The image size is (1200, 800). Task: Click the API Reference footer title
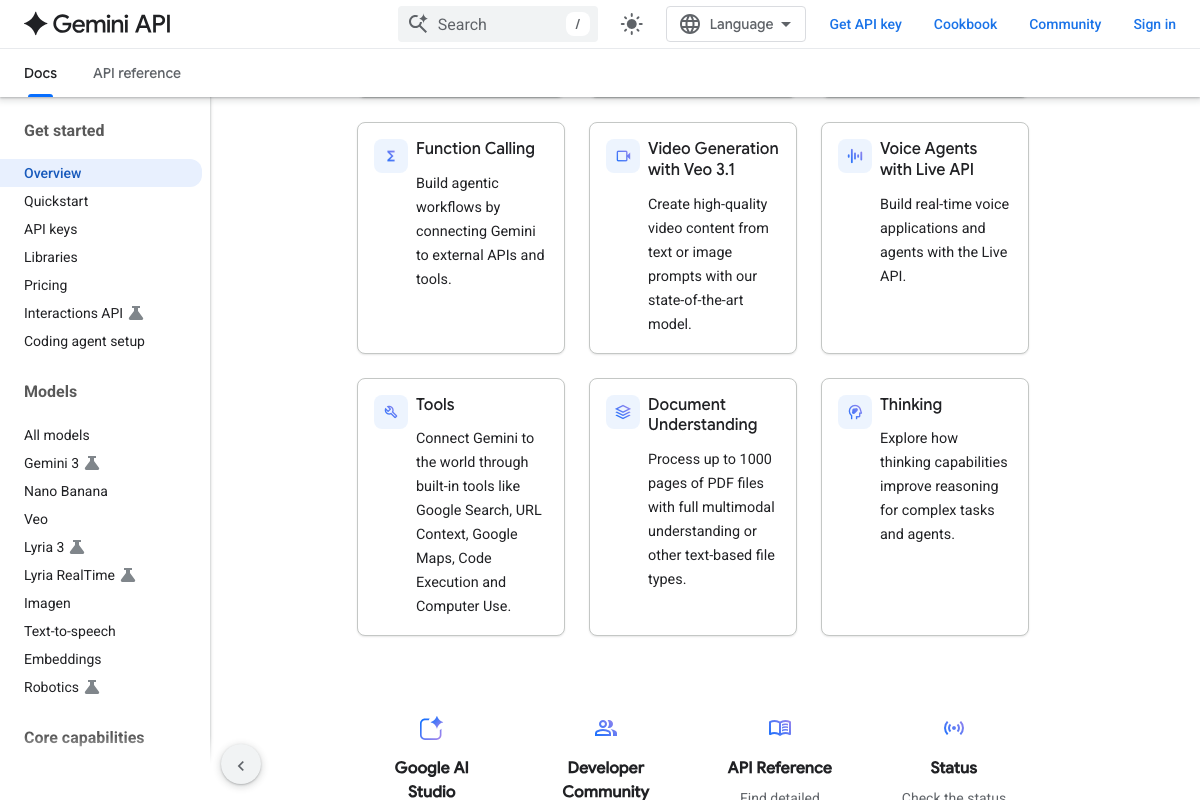point(780,767)
